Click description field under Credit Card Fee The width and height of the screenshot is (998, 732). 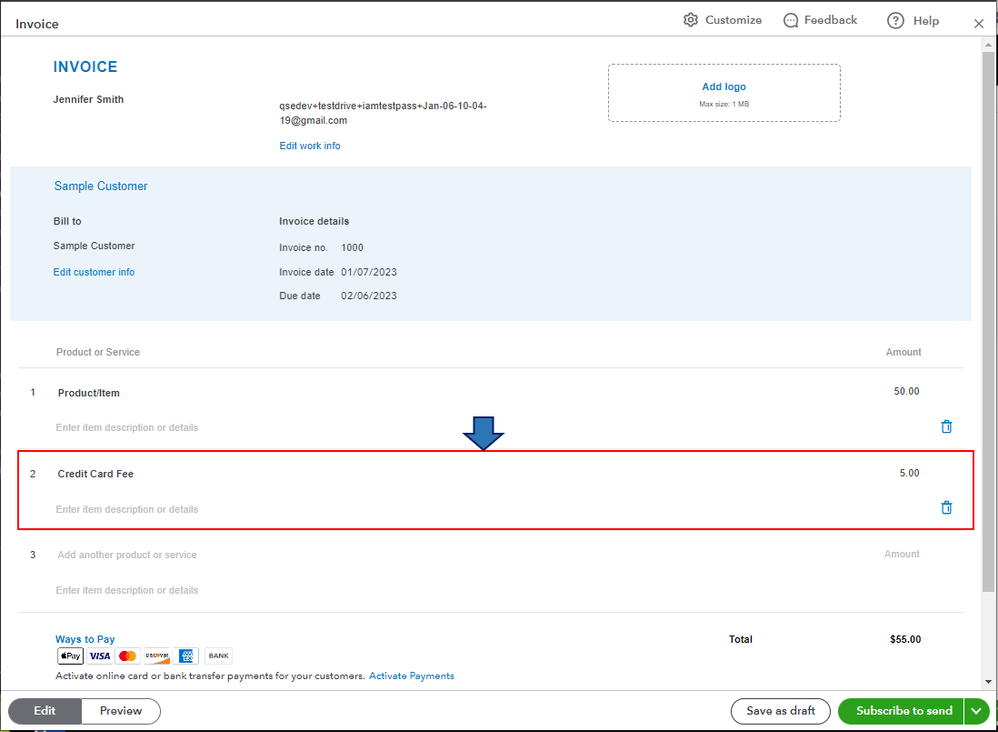tap(127, 509)
